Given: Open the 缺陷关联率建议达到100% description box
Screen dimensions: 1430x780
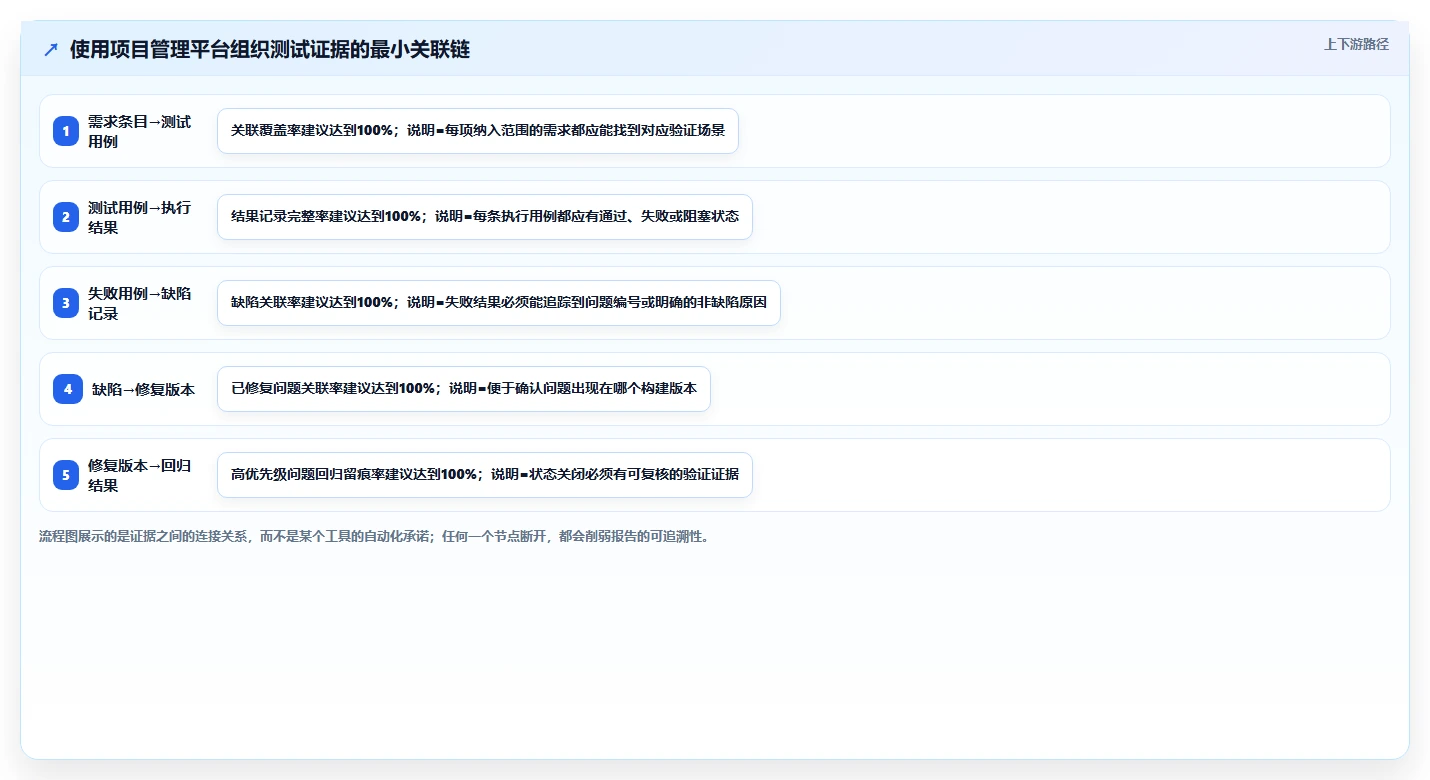Looking at the screenshot, I should coord(499,303).
